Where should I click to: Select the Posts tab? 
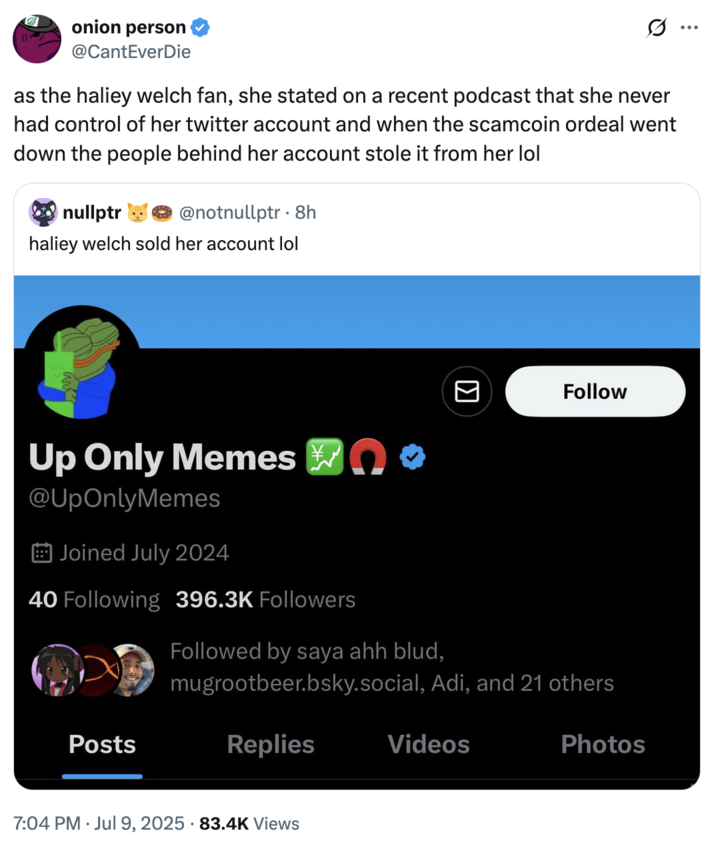pyautogui.click(x=102, y=744)
